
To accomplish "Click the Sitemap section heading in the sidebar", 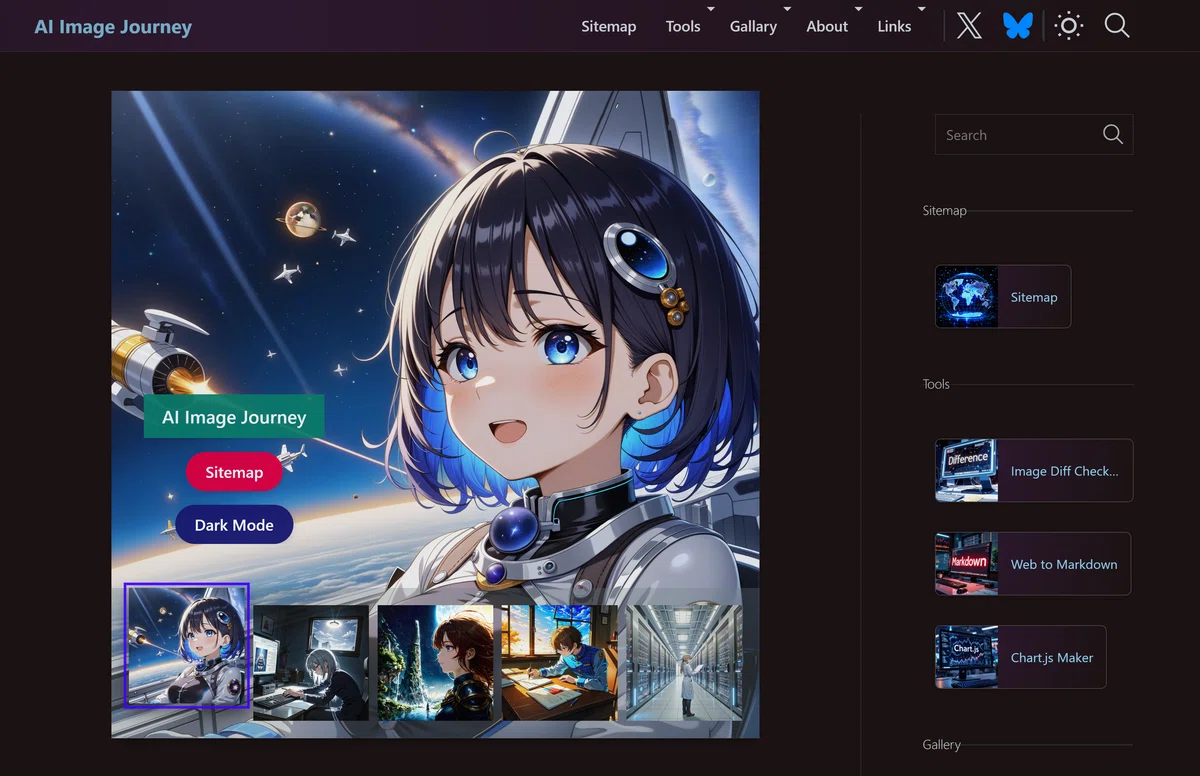I will [945, 210].
